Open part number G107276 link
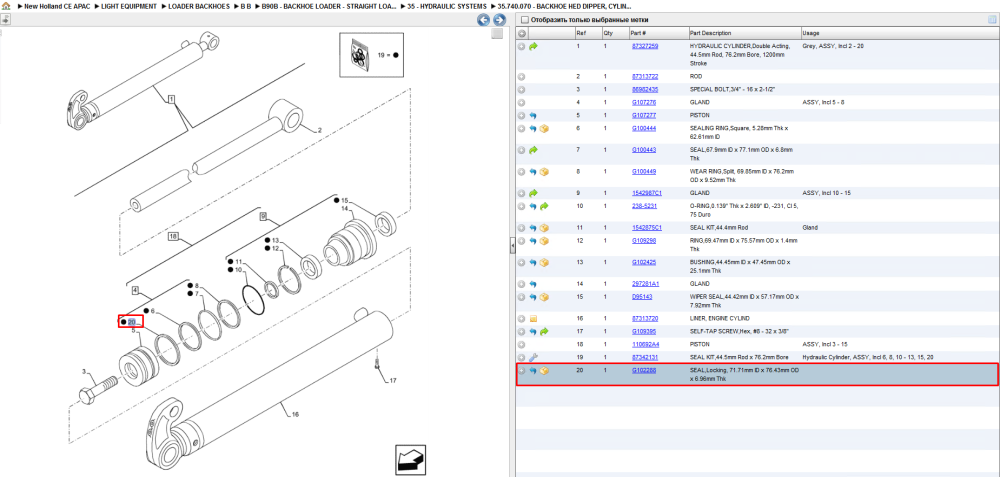Image resolution: width=1000 pixels, height=477 pixels. [644, 103]
